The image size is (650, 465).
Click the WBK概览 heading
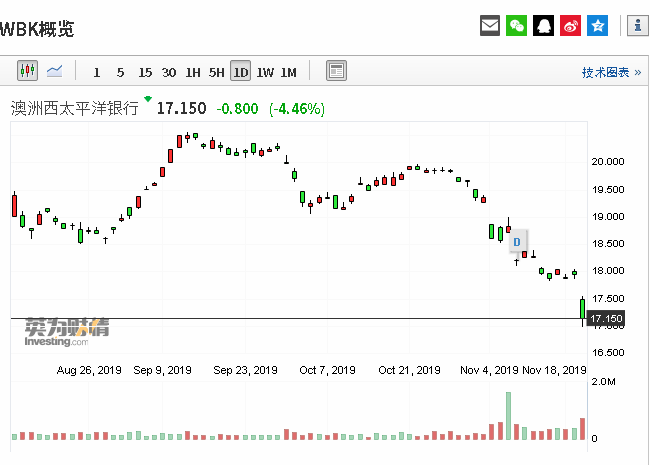pyautogui.click(x=37, y=29)
